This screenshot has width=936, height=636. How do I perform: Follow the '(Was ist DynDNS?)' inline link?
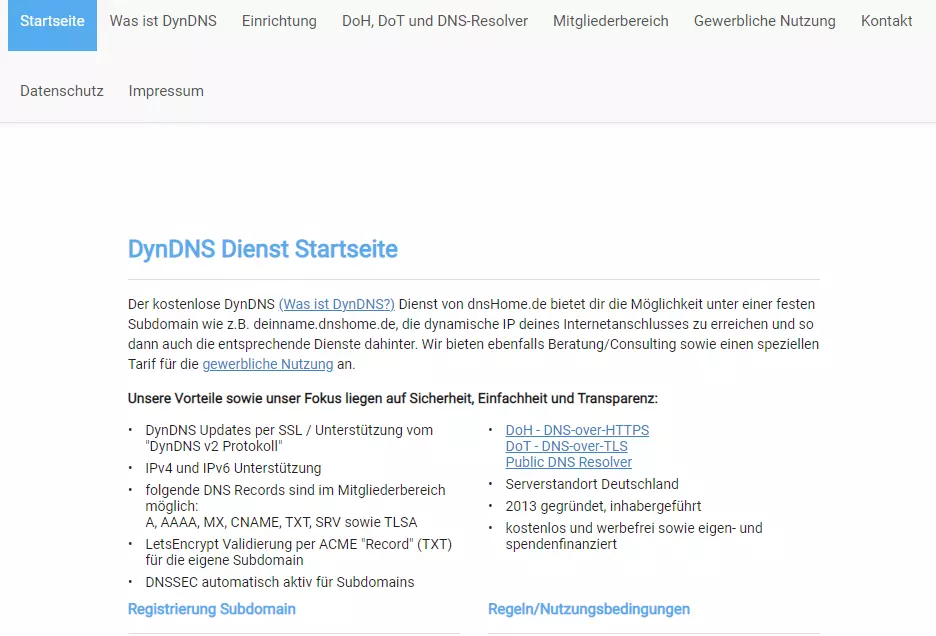tap(337, 304)
